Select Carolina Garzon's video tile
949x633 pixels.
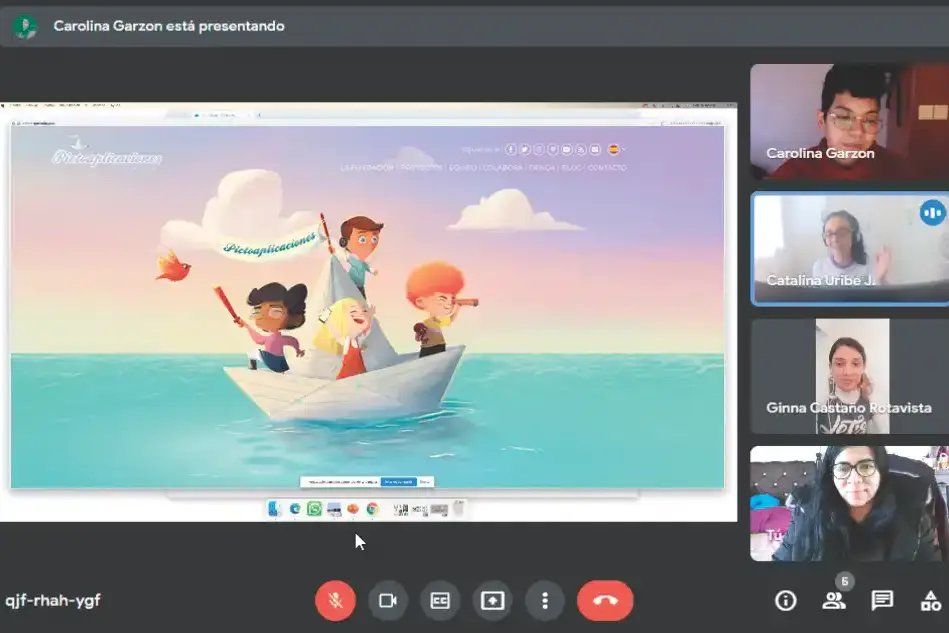pos(850,122)
